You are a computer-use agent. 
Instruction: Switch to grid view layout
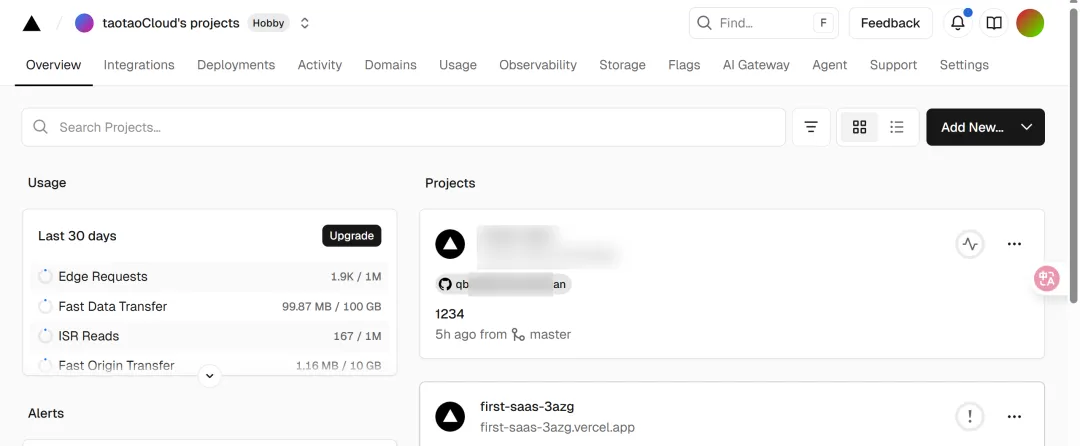tap(859, 127)
